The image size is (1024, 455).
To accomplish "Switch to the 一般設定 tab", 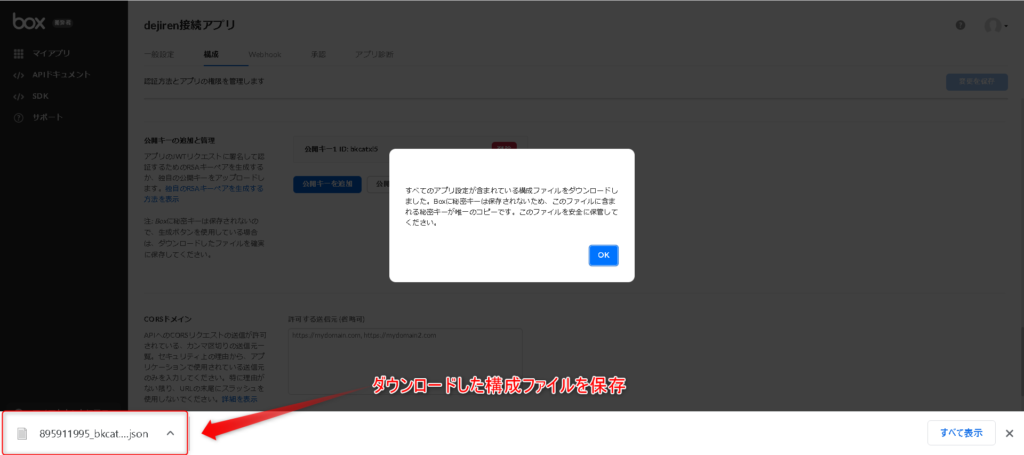I will 159,54.
